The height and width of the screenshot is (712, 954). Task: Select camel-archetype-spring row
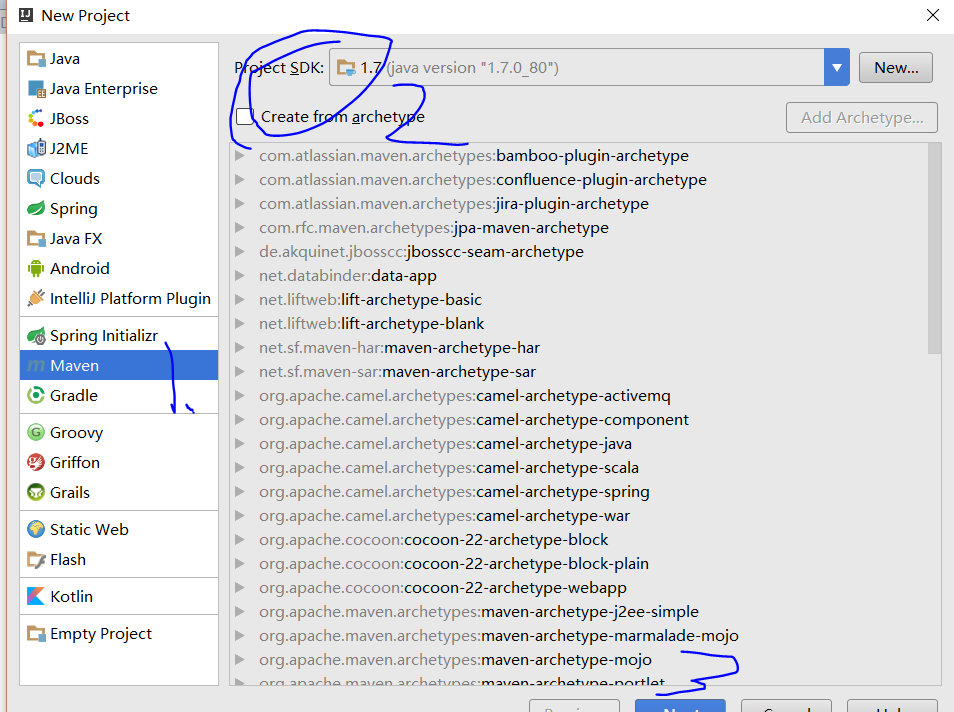click(x=579, y=492)
